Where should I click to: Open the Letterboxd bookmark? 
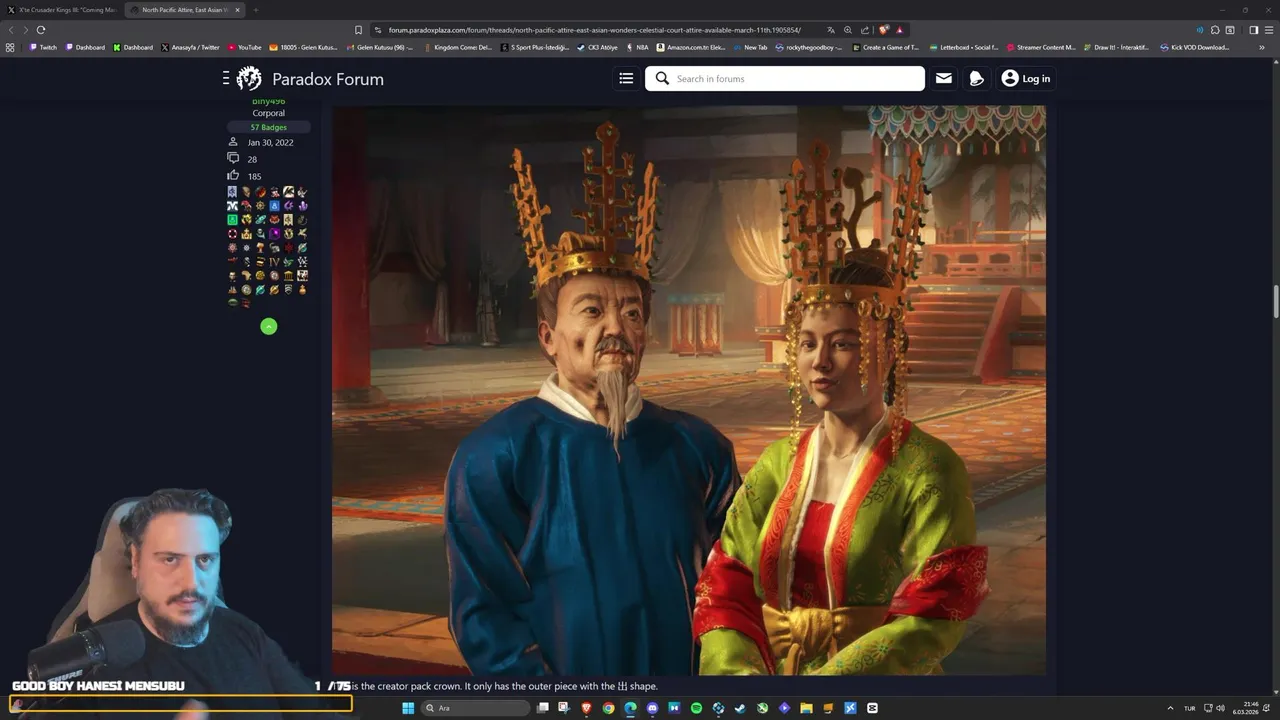[965, 47]
